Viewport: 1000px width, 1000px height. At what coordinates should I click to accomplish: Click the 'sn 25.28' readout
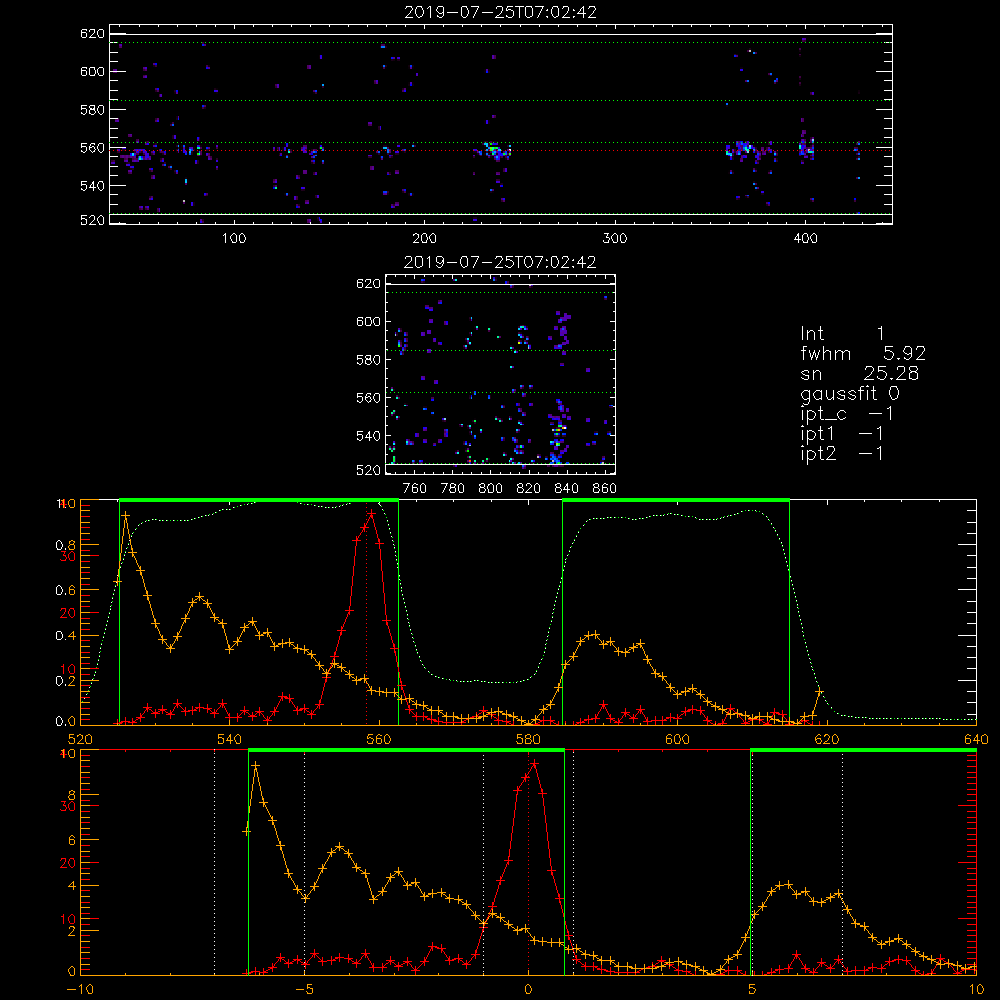[859, 373]
